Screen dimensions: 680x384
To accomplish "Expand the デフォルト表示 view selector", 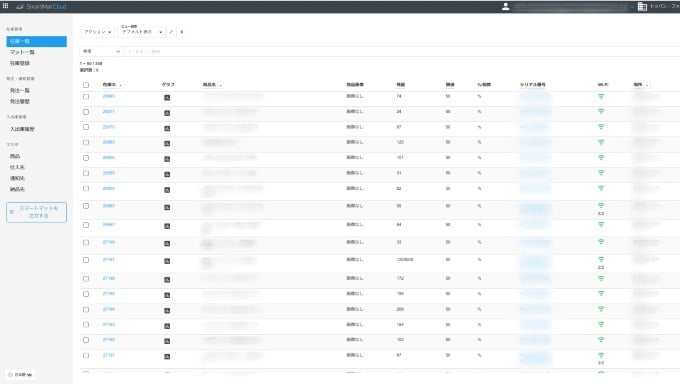I will pyautogui.click(x=141, y=32).
